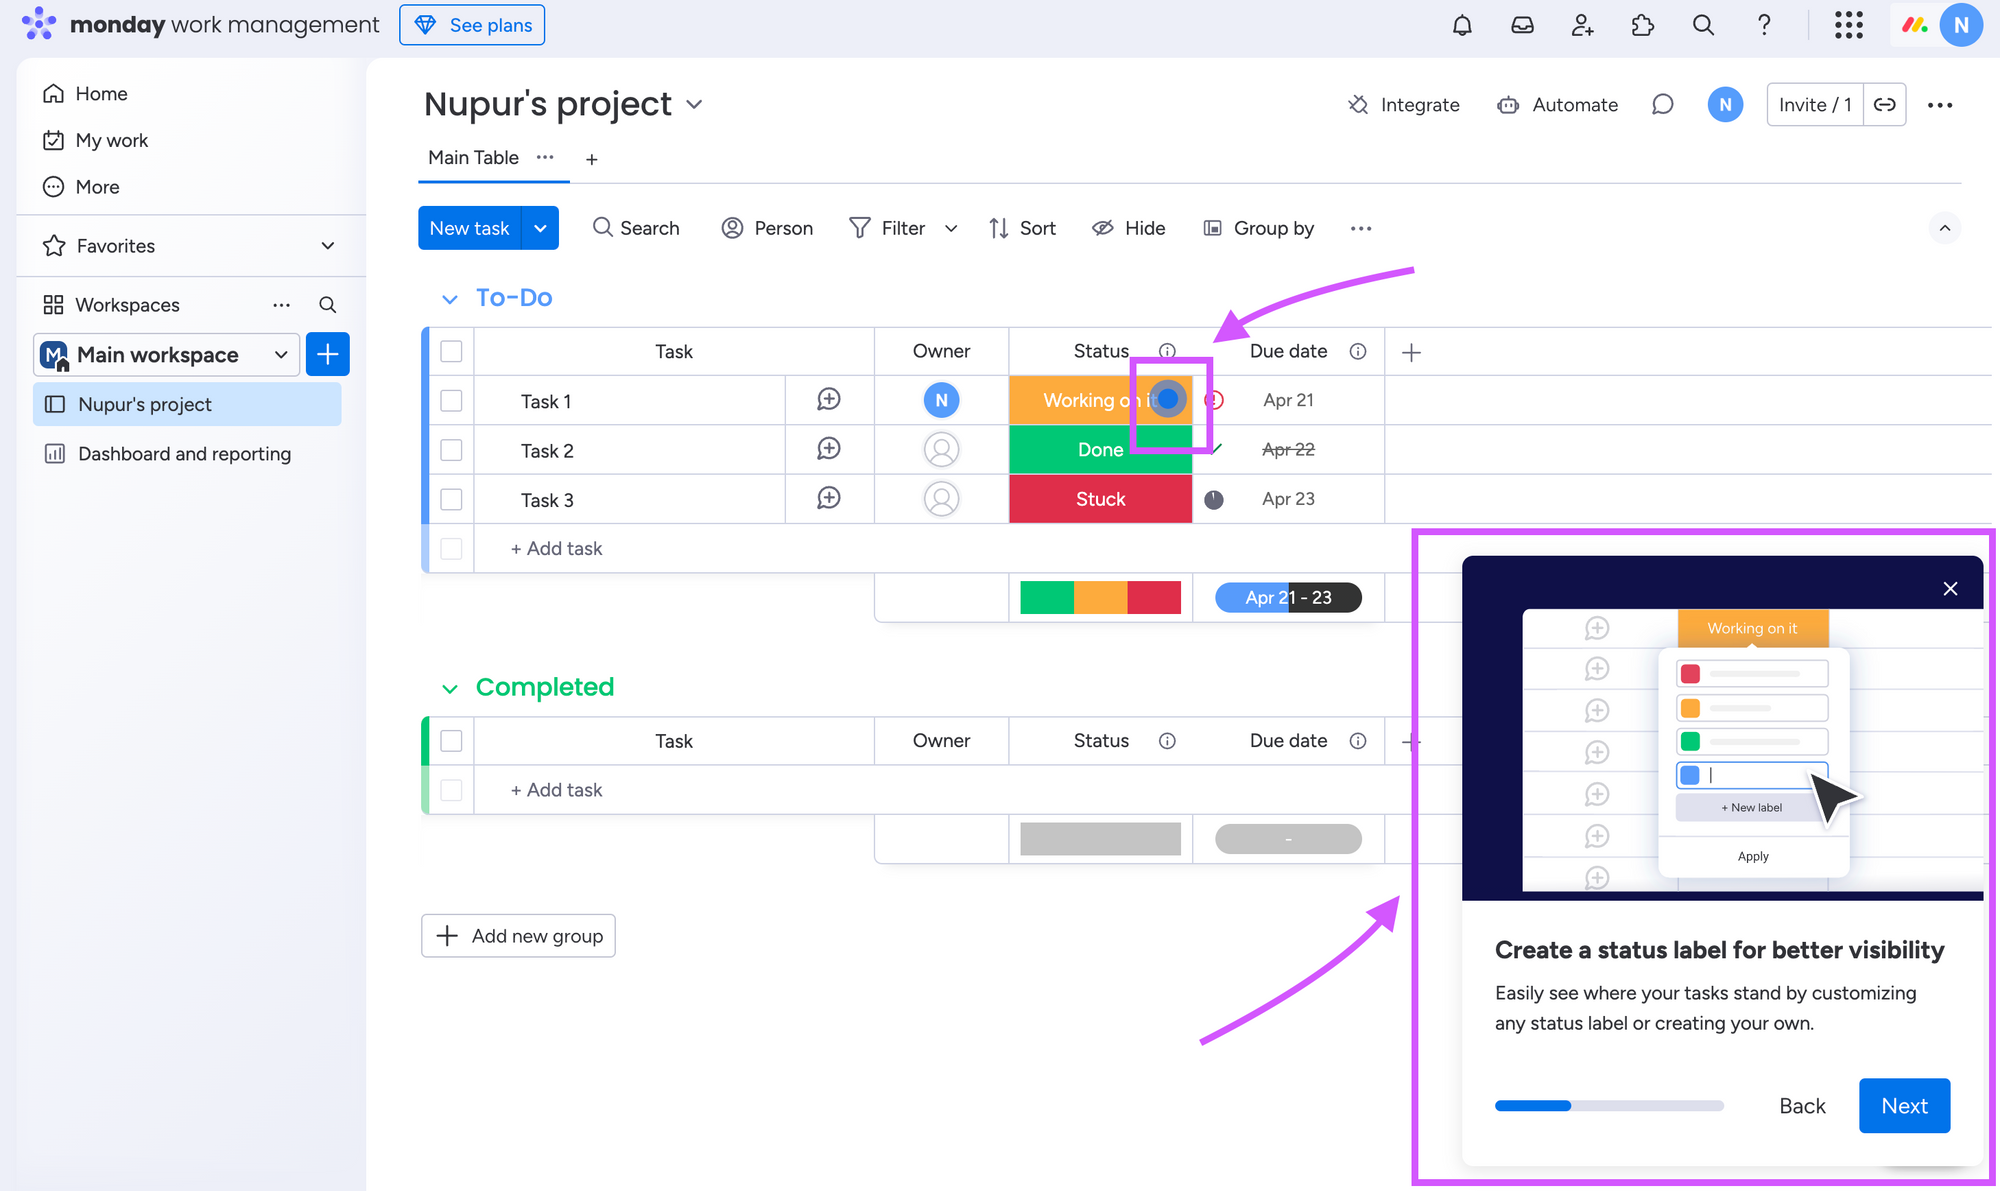Collapse the To-Do group

[x=450, y=299]
